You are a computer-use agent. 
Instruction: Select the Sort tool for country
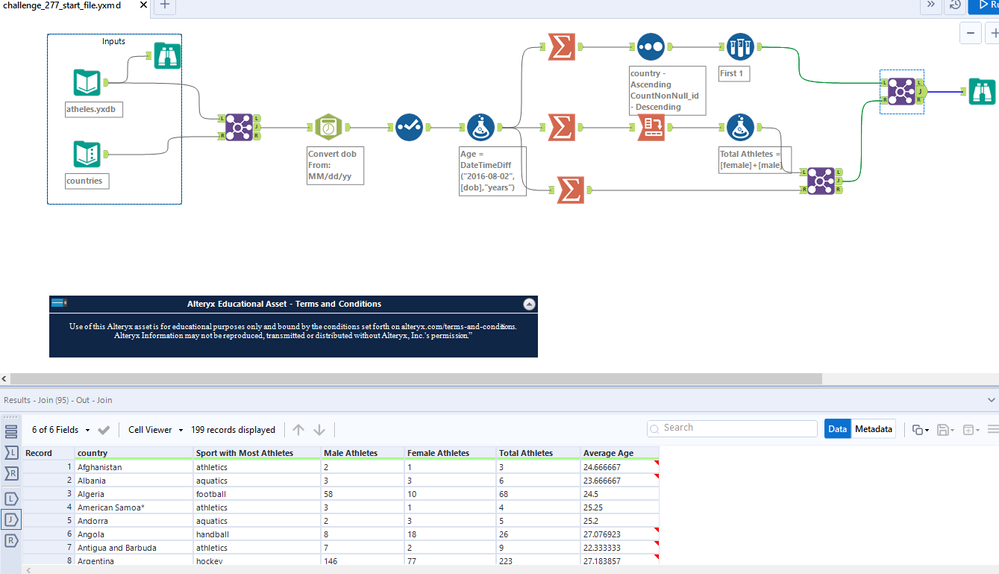click(x=650, y=47)
